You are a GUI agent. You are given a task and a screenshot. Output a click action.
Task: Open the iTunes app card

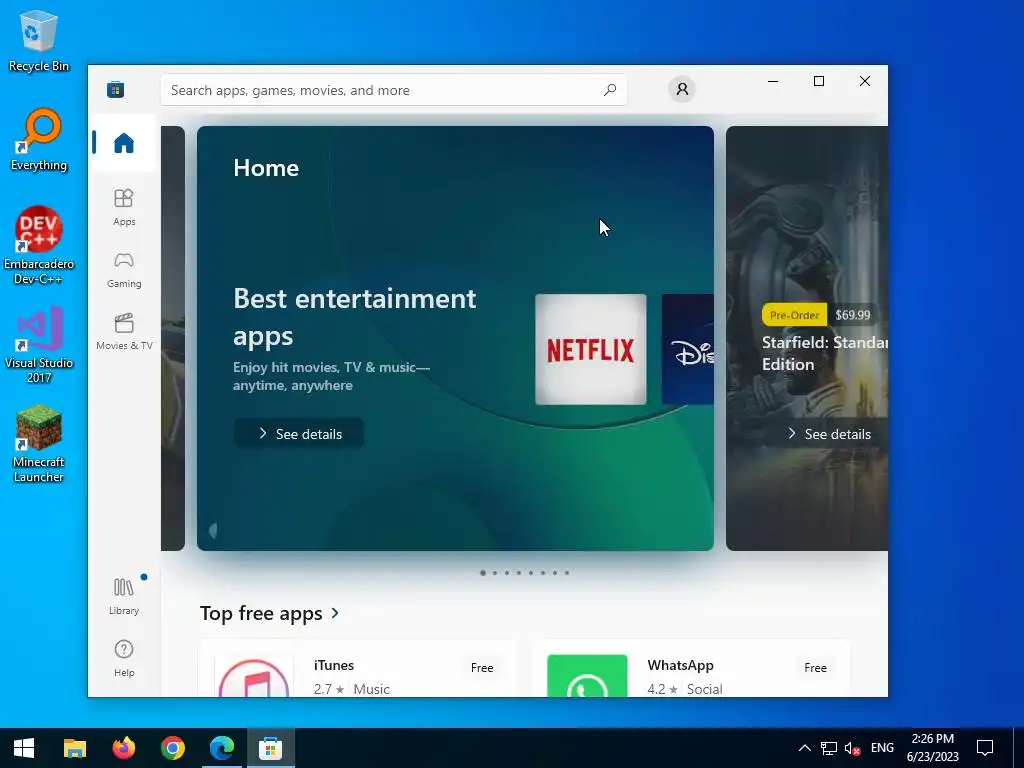pos(357,668)
